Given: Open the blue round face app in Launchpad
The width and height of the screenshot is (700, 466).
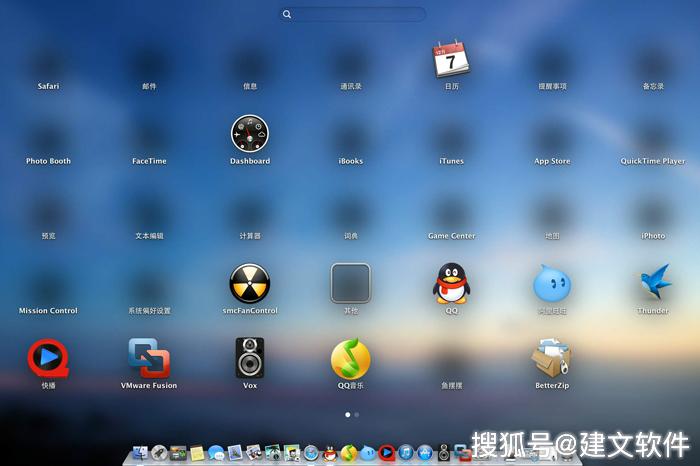Looking at the screenshot, I should tap(552, 283).
